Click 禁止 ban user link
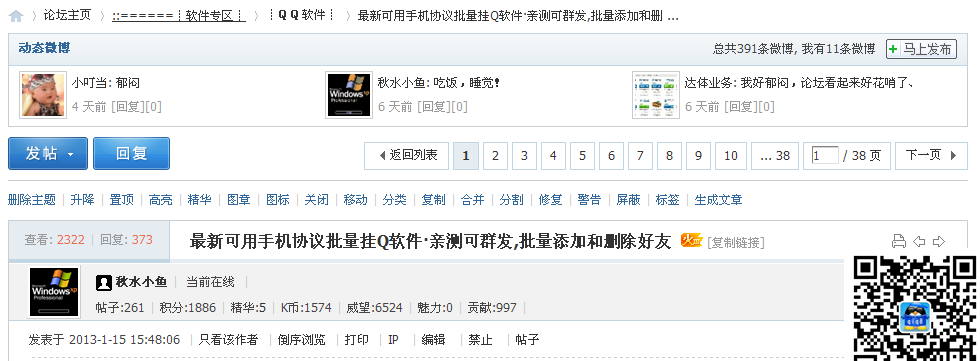Screen dimensions: 980x361 click(480, 340)
